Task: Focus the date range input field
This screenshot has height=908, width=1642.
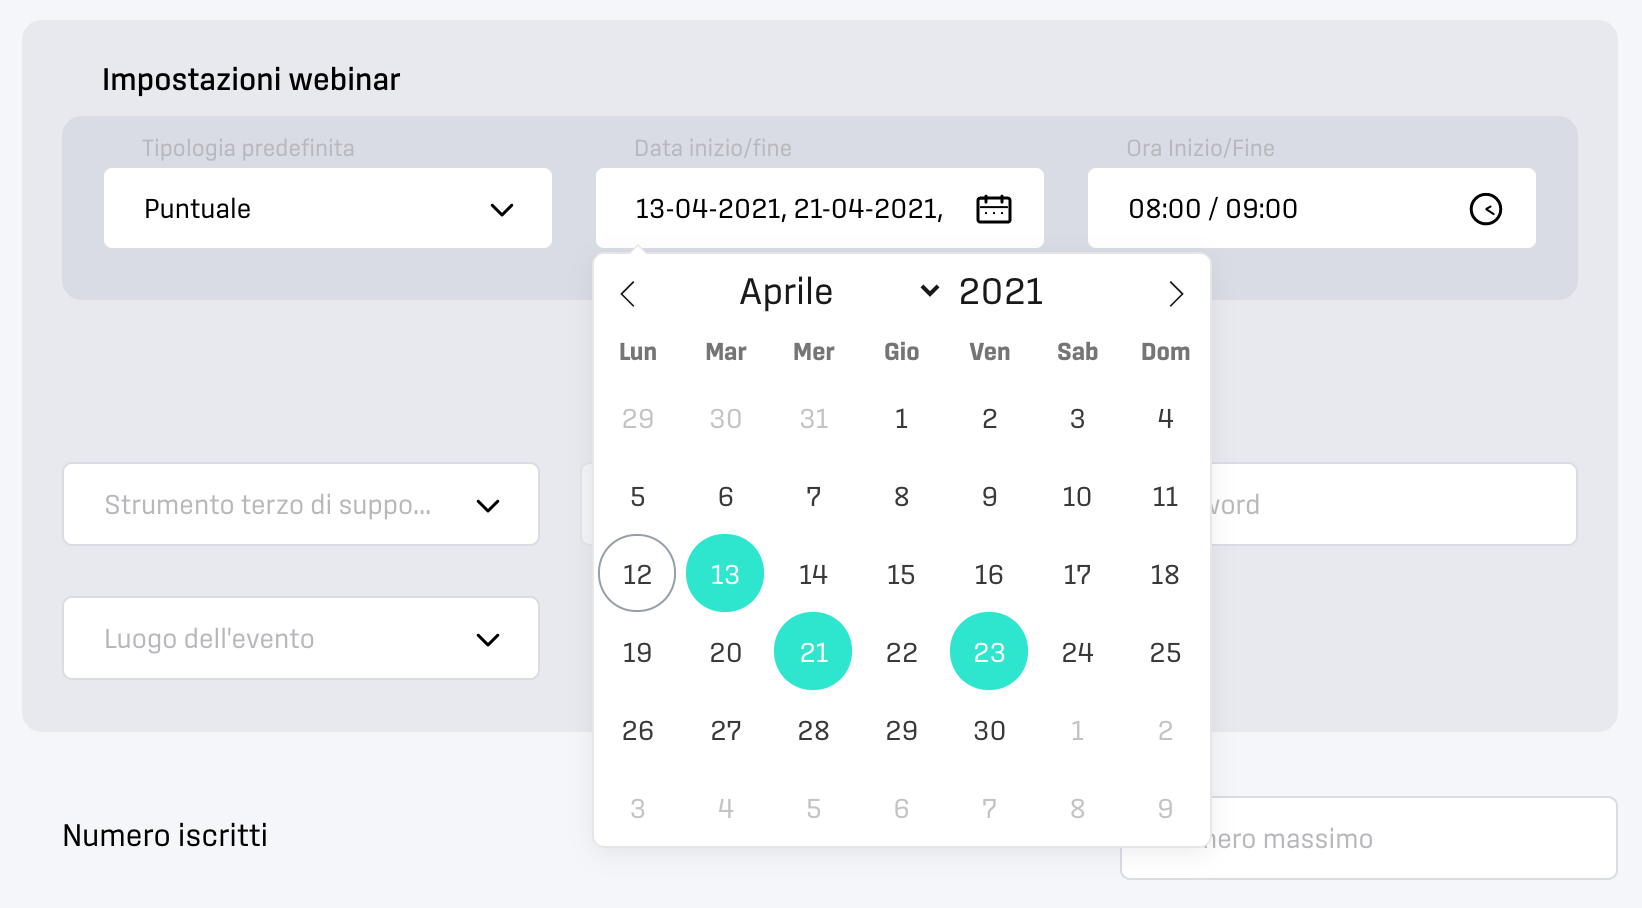Action: coord(820,208)
